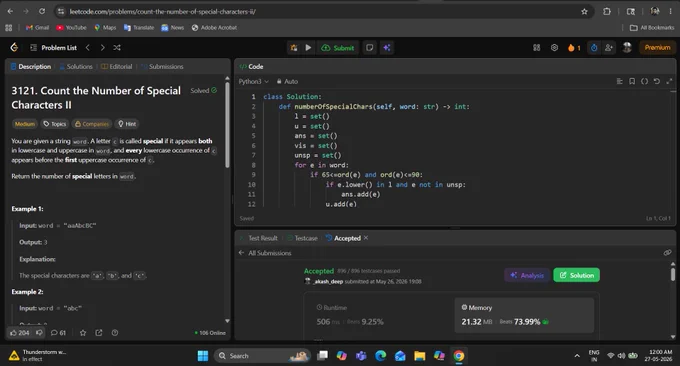Click the invite user icon
Screen dimensions: 680x366
(608, 48)
